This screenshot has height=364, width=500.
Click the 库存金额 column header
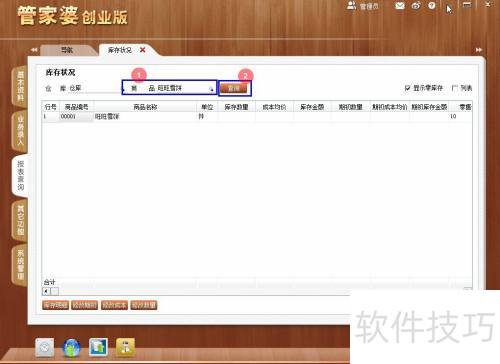pyautogui.click(x=312, y=107)
